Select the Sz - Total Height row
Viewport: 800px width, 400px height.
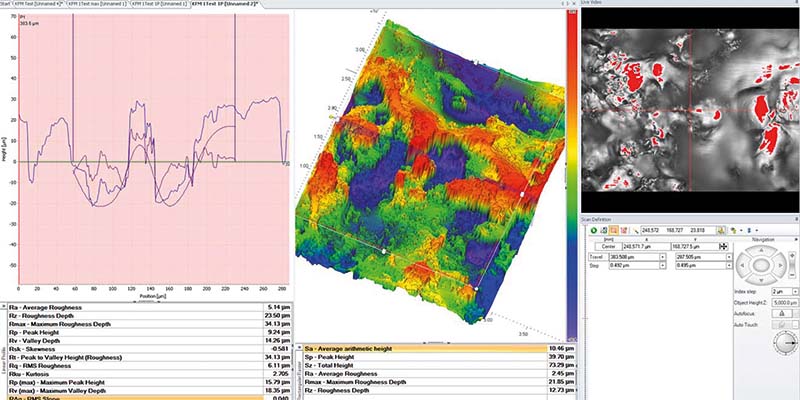pos(439,365)
